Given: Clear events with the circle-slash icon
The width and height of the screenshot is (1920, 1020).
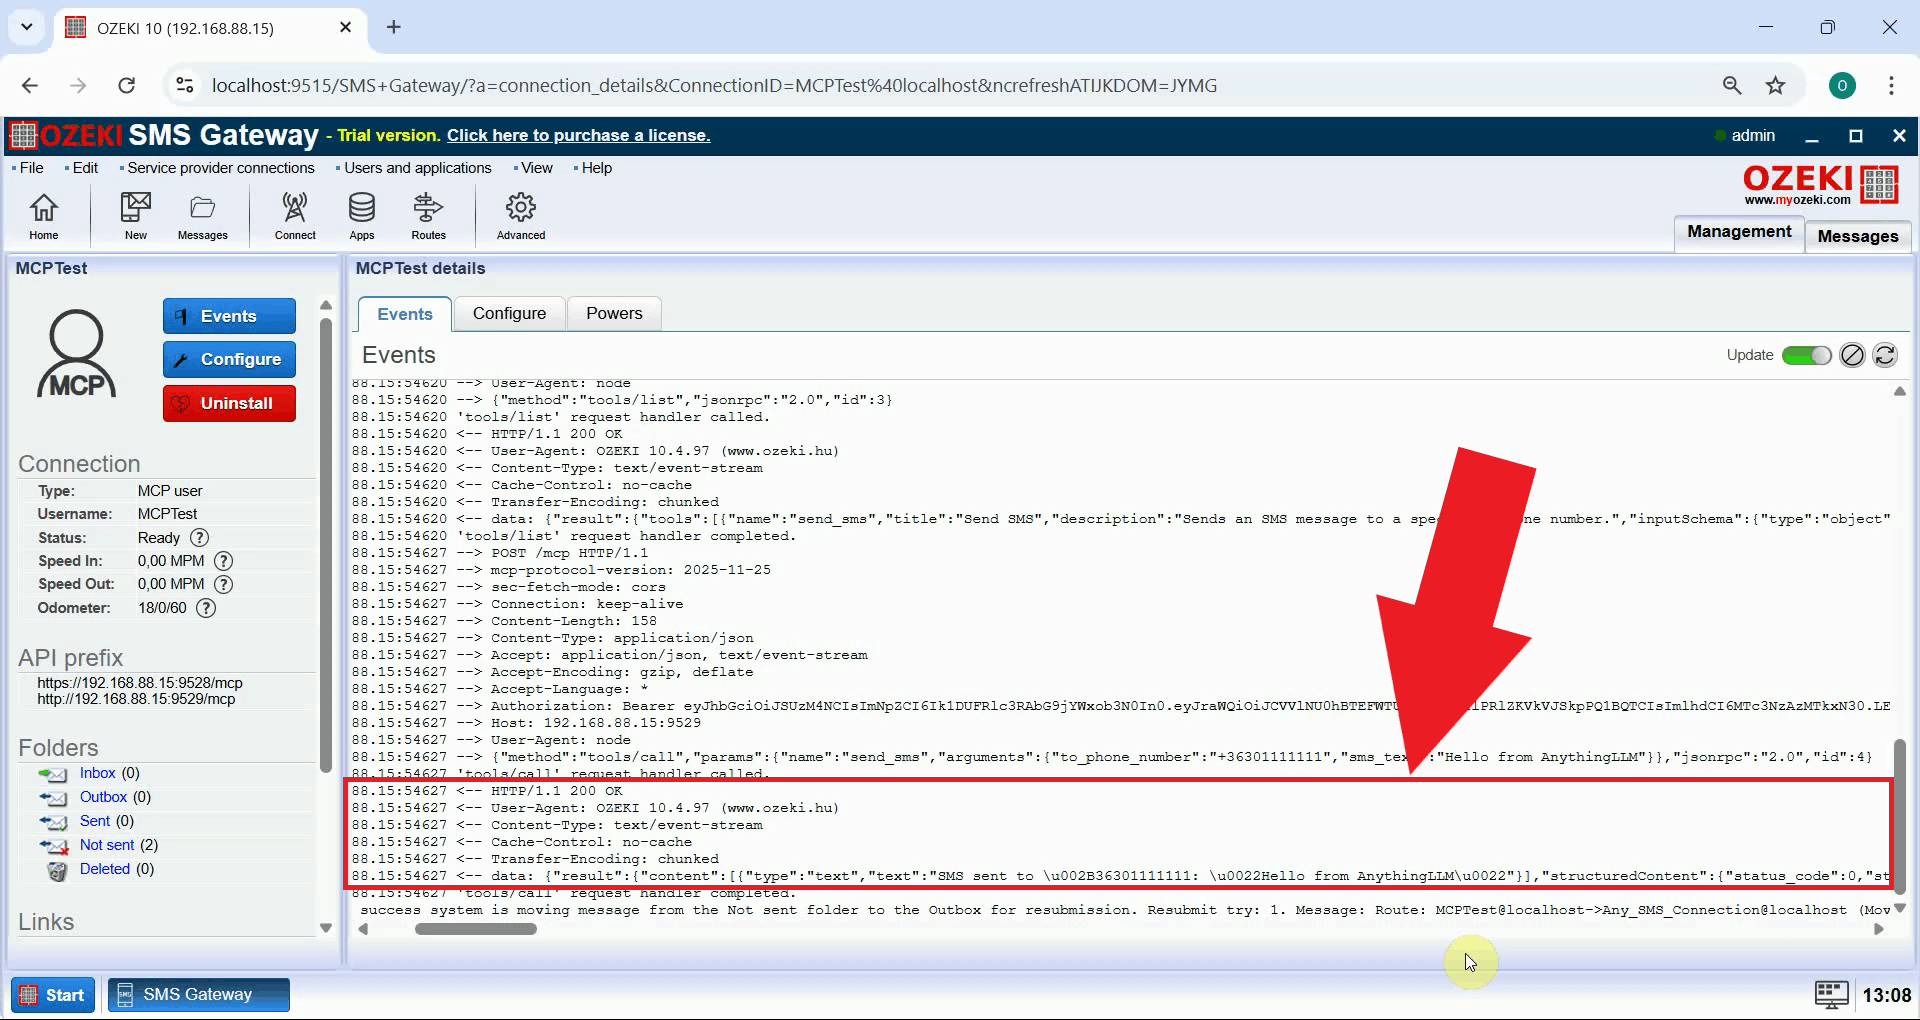Looking at the screenshot, I should coord(1852,355).
